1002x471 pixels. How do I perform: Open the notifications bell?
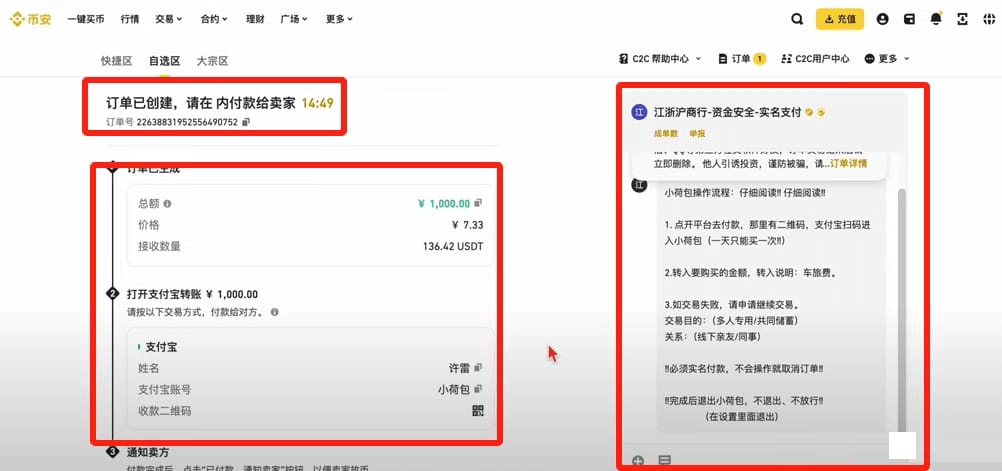(x=936, y=19)
